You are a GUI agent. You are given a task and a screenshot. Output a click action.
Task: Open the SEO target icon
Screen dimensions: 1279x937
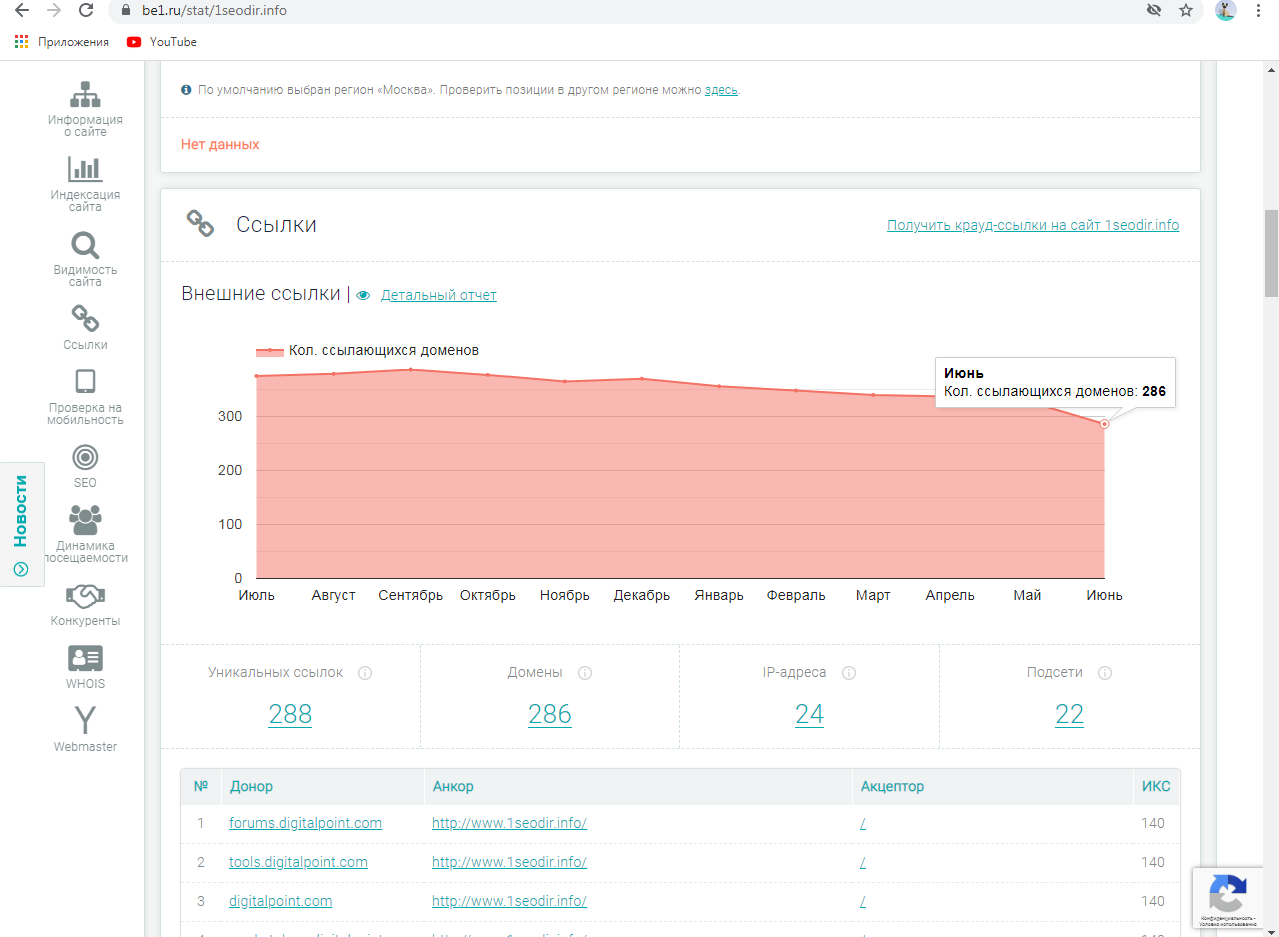click(85, 457)
